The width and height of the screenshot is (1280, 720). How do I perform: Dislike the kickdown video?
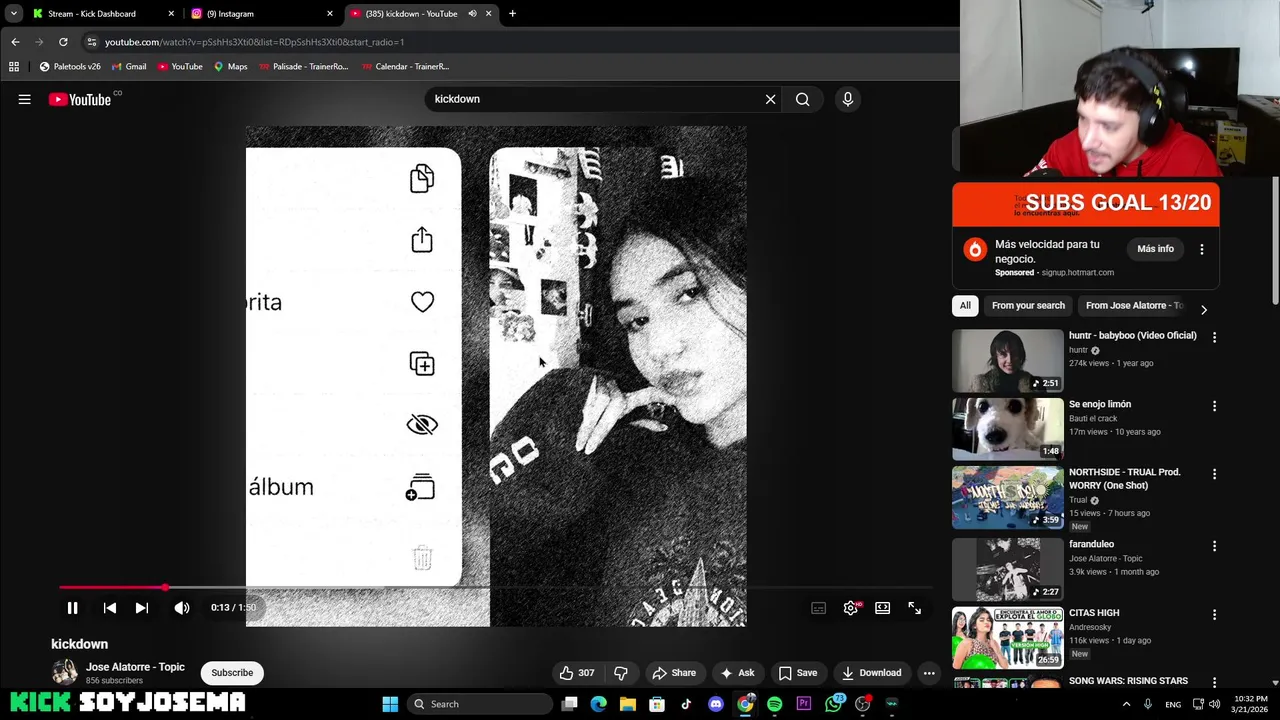pos(621,673)
